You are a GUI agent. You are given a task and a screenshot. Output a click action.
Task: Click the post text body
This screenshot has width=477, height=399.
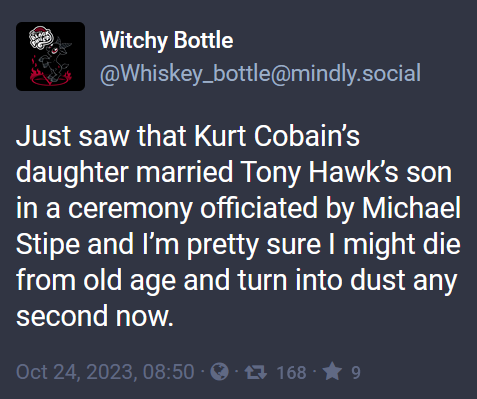click(x=238, y=226)
